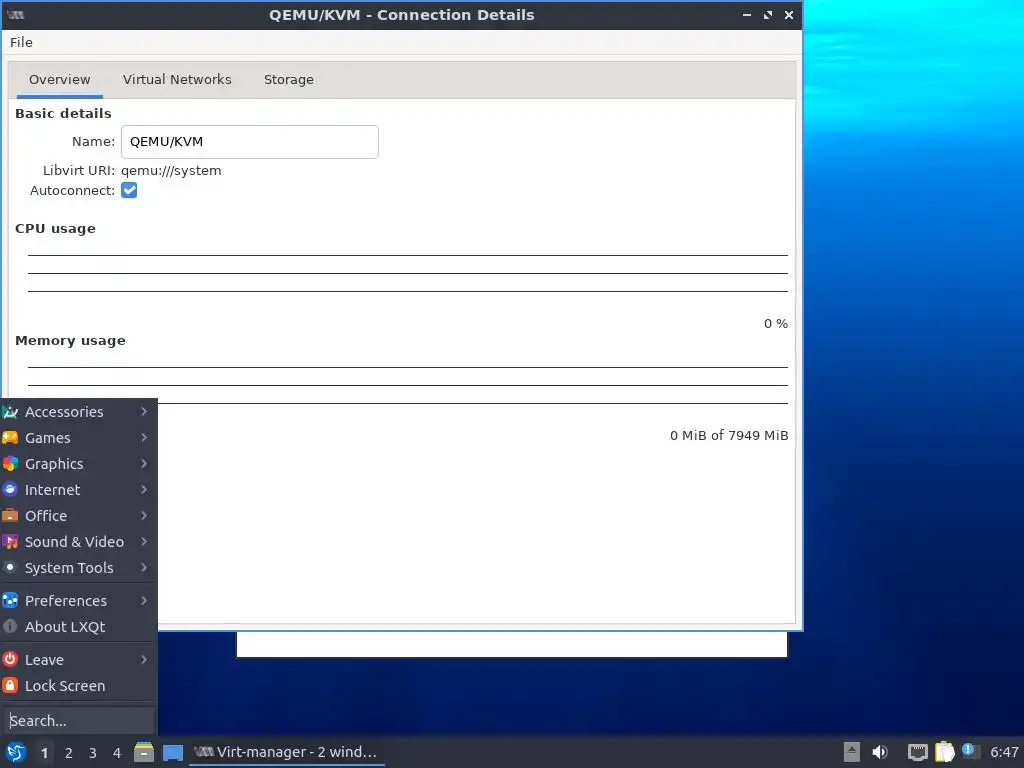The width and height of the screenshot is (1024, 768).
Task: Click the 6:47 clock
Action: click(1004, 752)
